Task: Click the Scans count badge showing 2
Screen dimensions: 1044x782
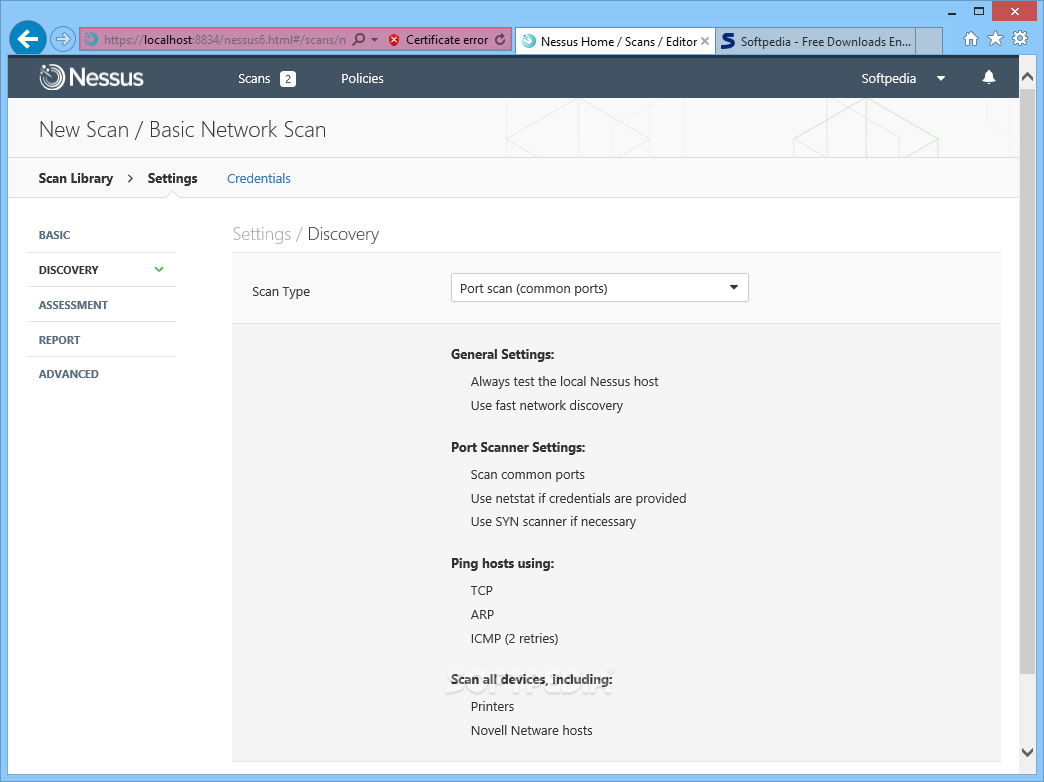Action: pyautogui.click(x=288, y=79)
